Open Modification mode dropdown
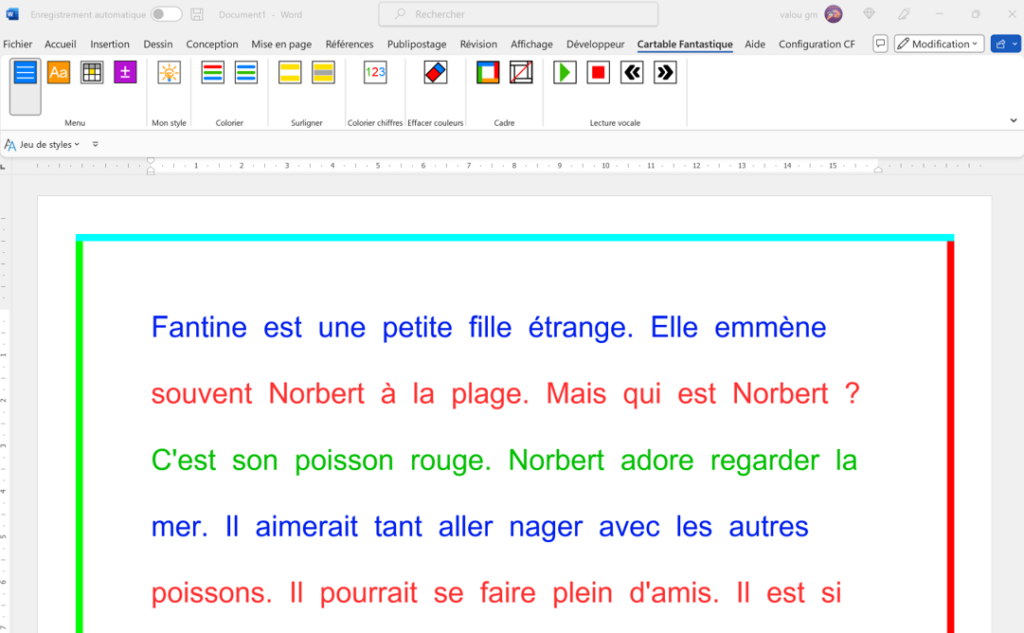Screen dimensions: 1024x633 click(939, 44)
